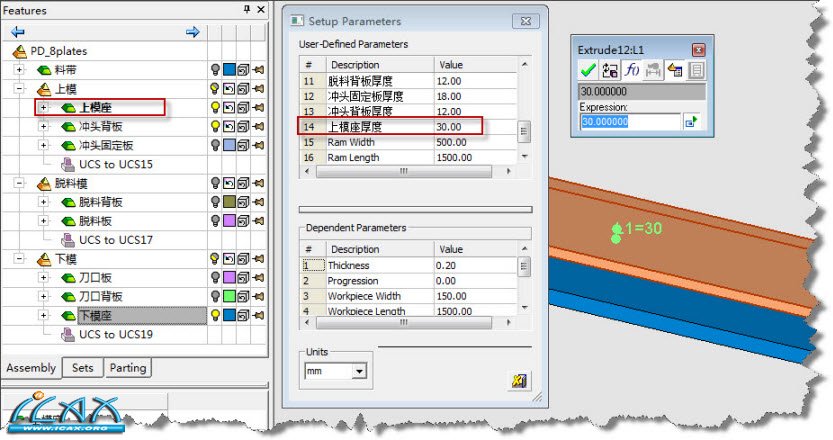This screenshot has height=440, width=833.
Task: Open the Units mm dropdown
Action: tap(360, 371)
